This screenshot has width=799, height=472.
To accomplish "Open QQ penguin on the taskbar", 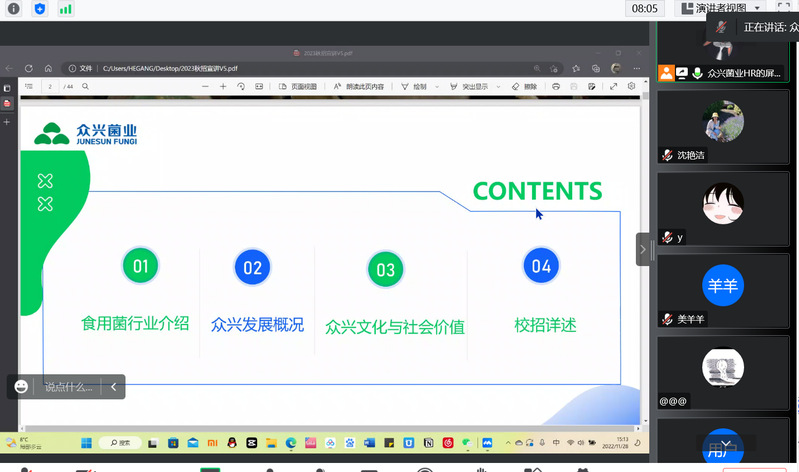I will click(x=232, y=443).
